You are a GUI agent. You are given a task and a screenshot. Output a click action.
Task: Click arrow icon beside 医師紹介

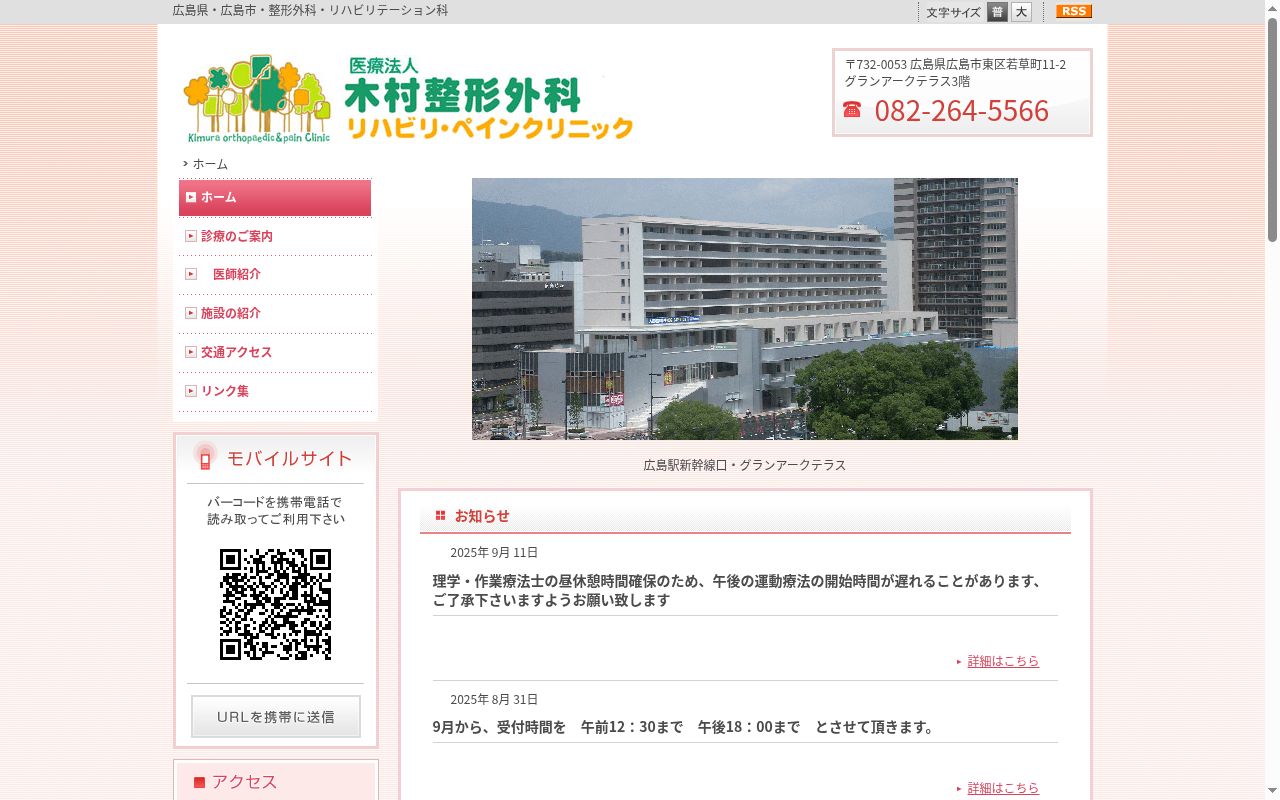[191, 274]
